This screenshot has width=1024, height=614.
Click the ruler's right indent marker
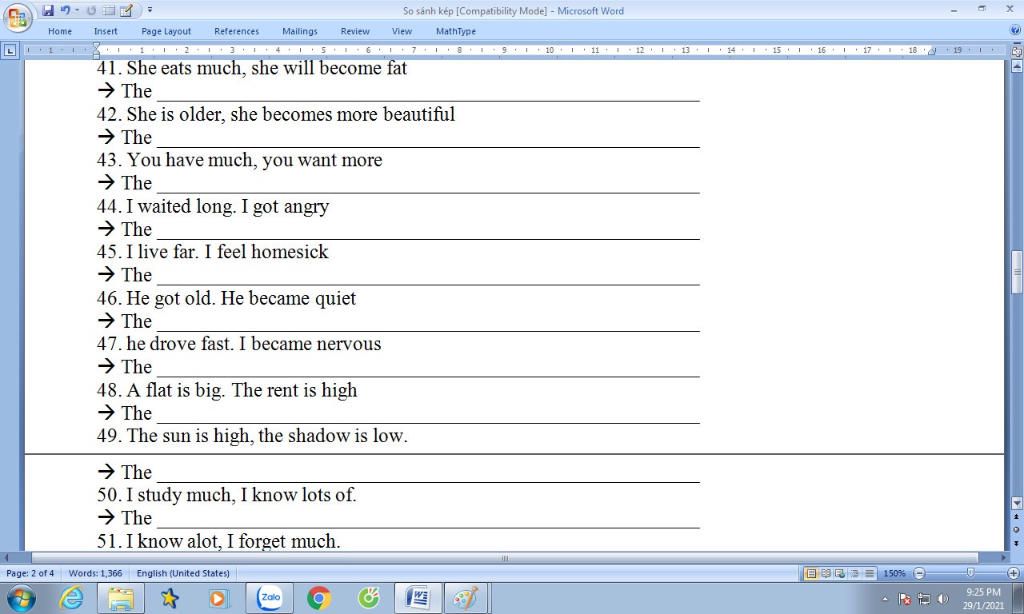(931, 52)
